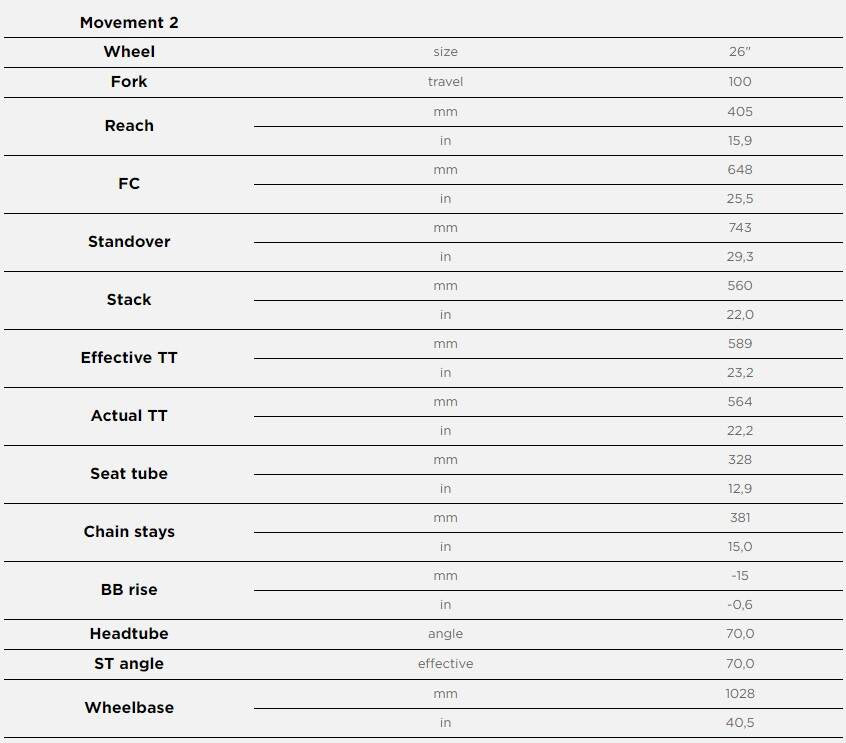Click the Wheelbase mm value 1028
This screenshot has width=846, height=743.
click(x=740, y=694)
